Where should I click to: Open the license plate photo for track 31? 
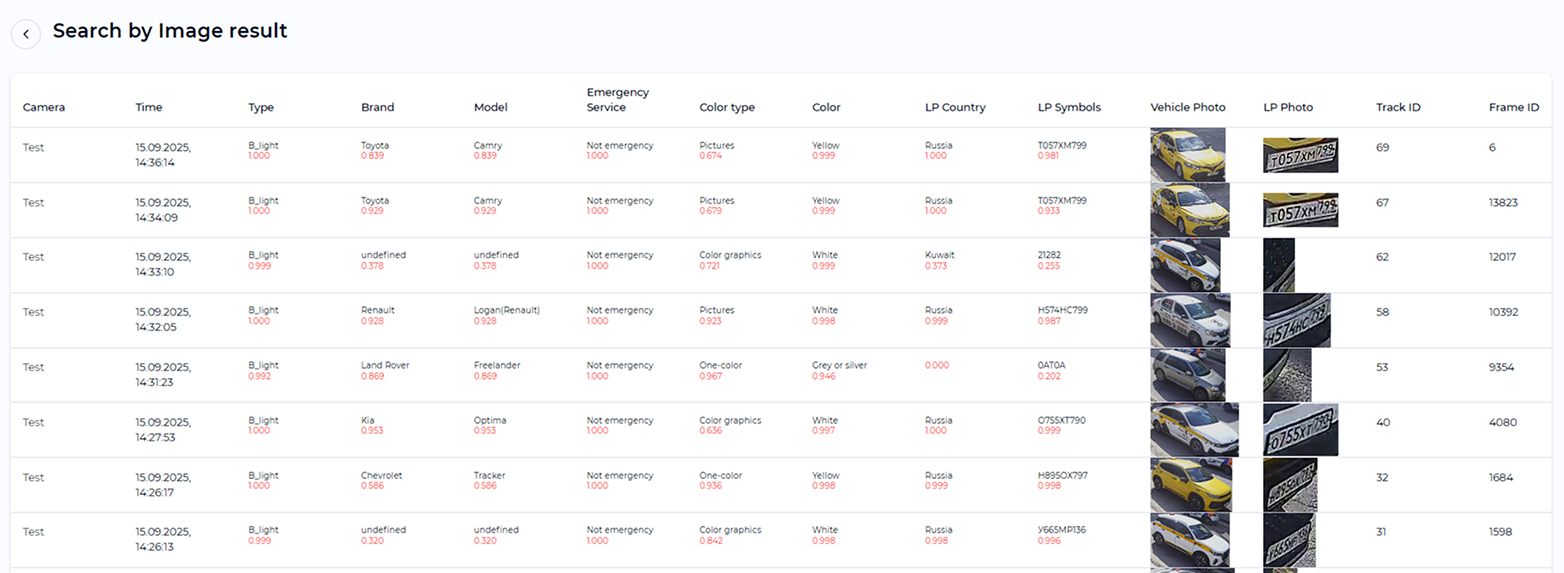(1289, 540)
